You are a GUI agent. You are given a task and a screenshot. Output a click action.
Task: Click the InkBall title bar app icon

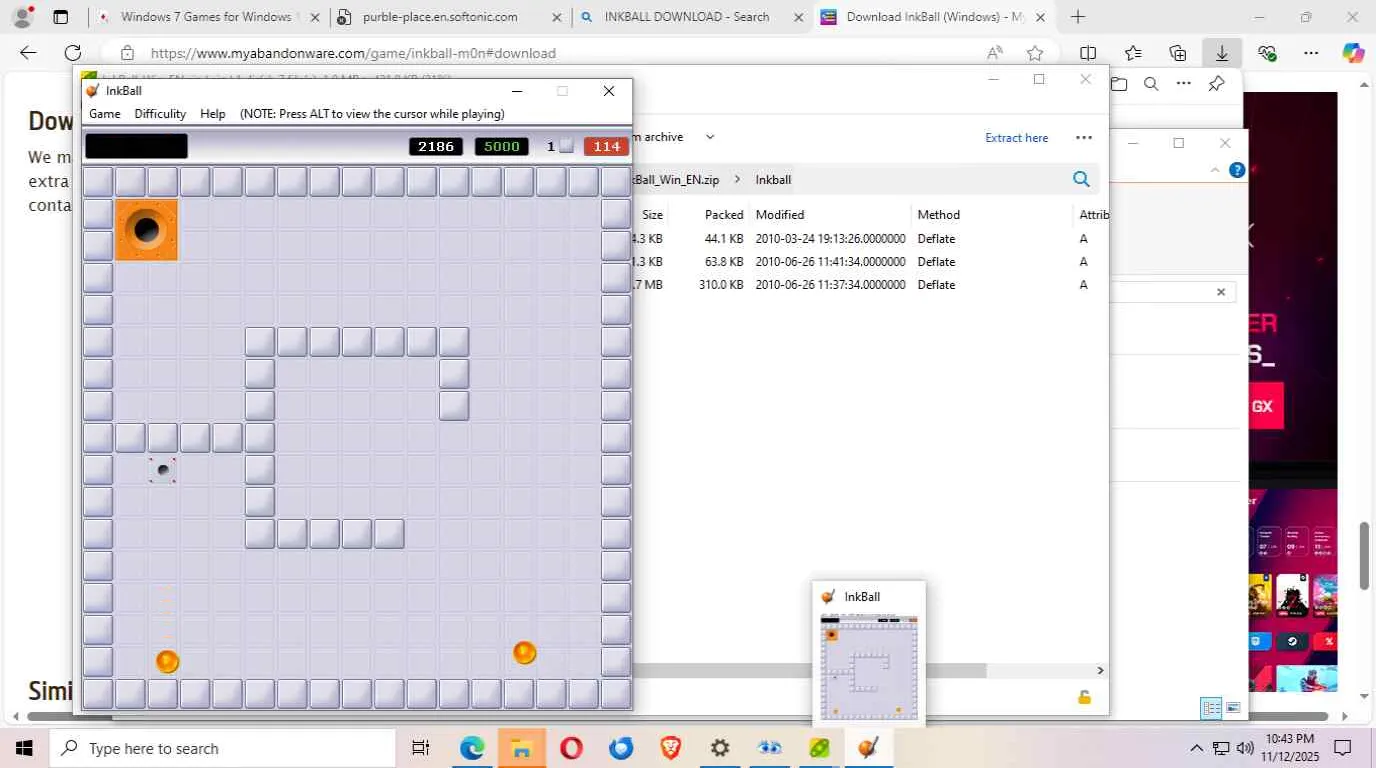coord(93,91)
